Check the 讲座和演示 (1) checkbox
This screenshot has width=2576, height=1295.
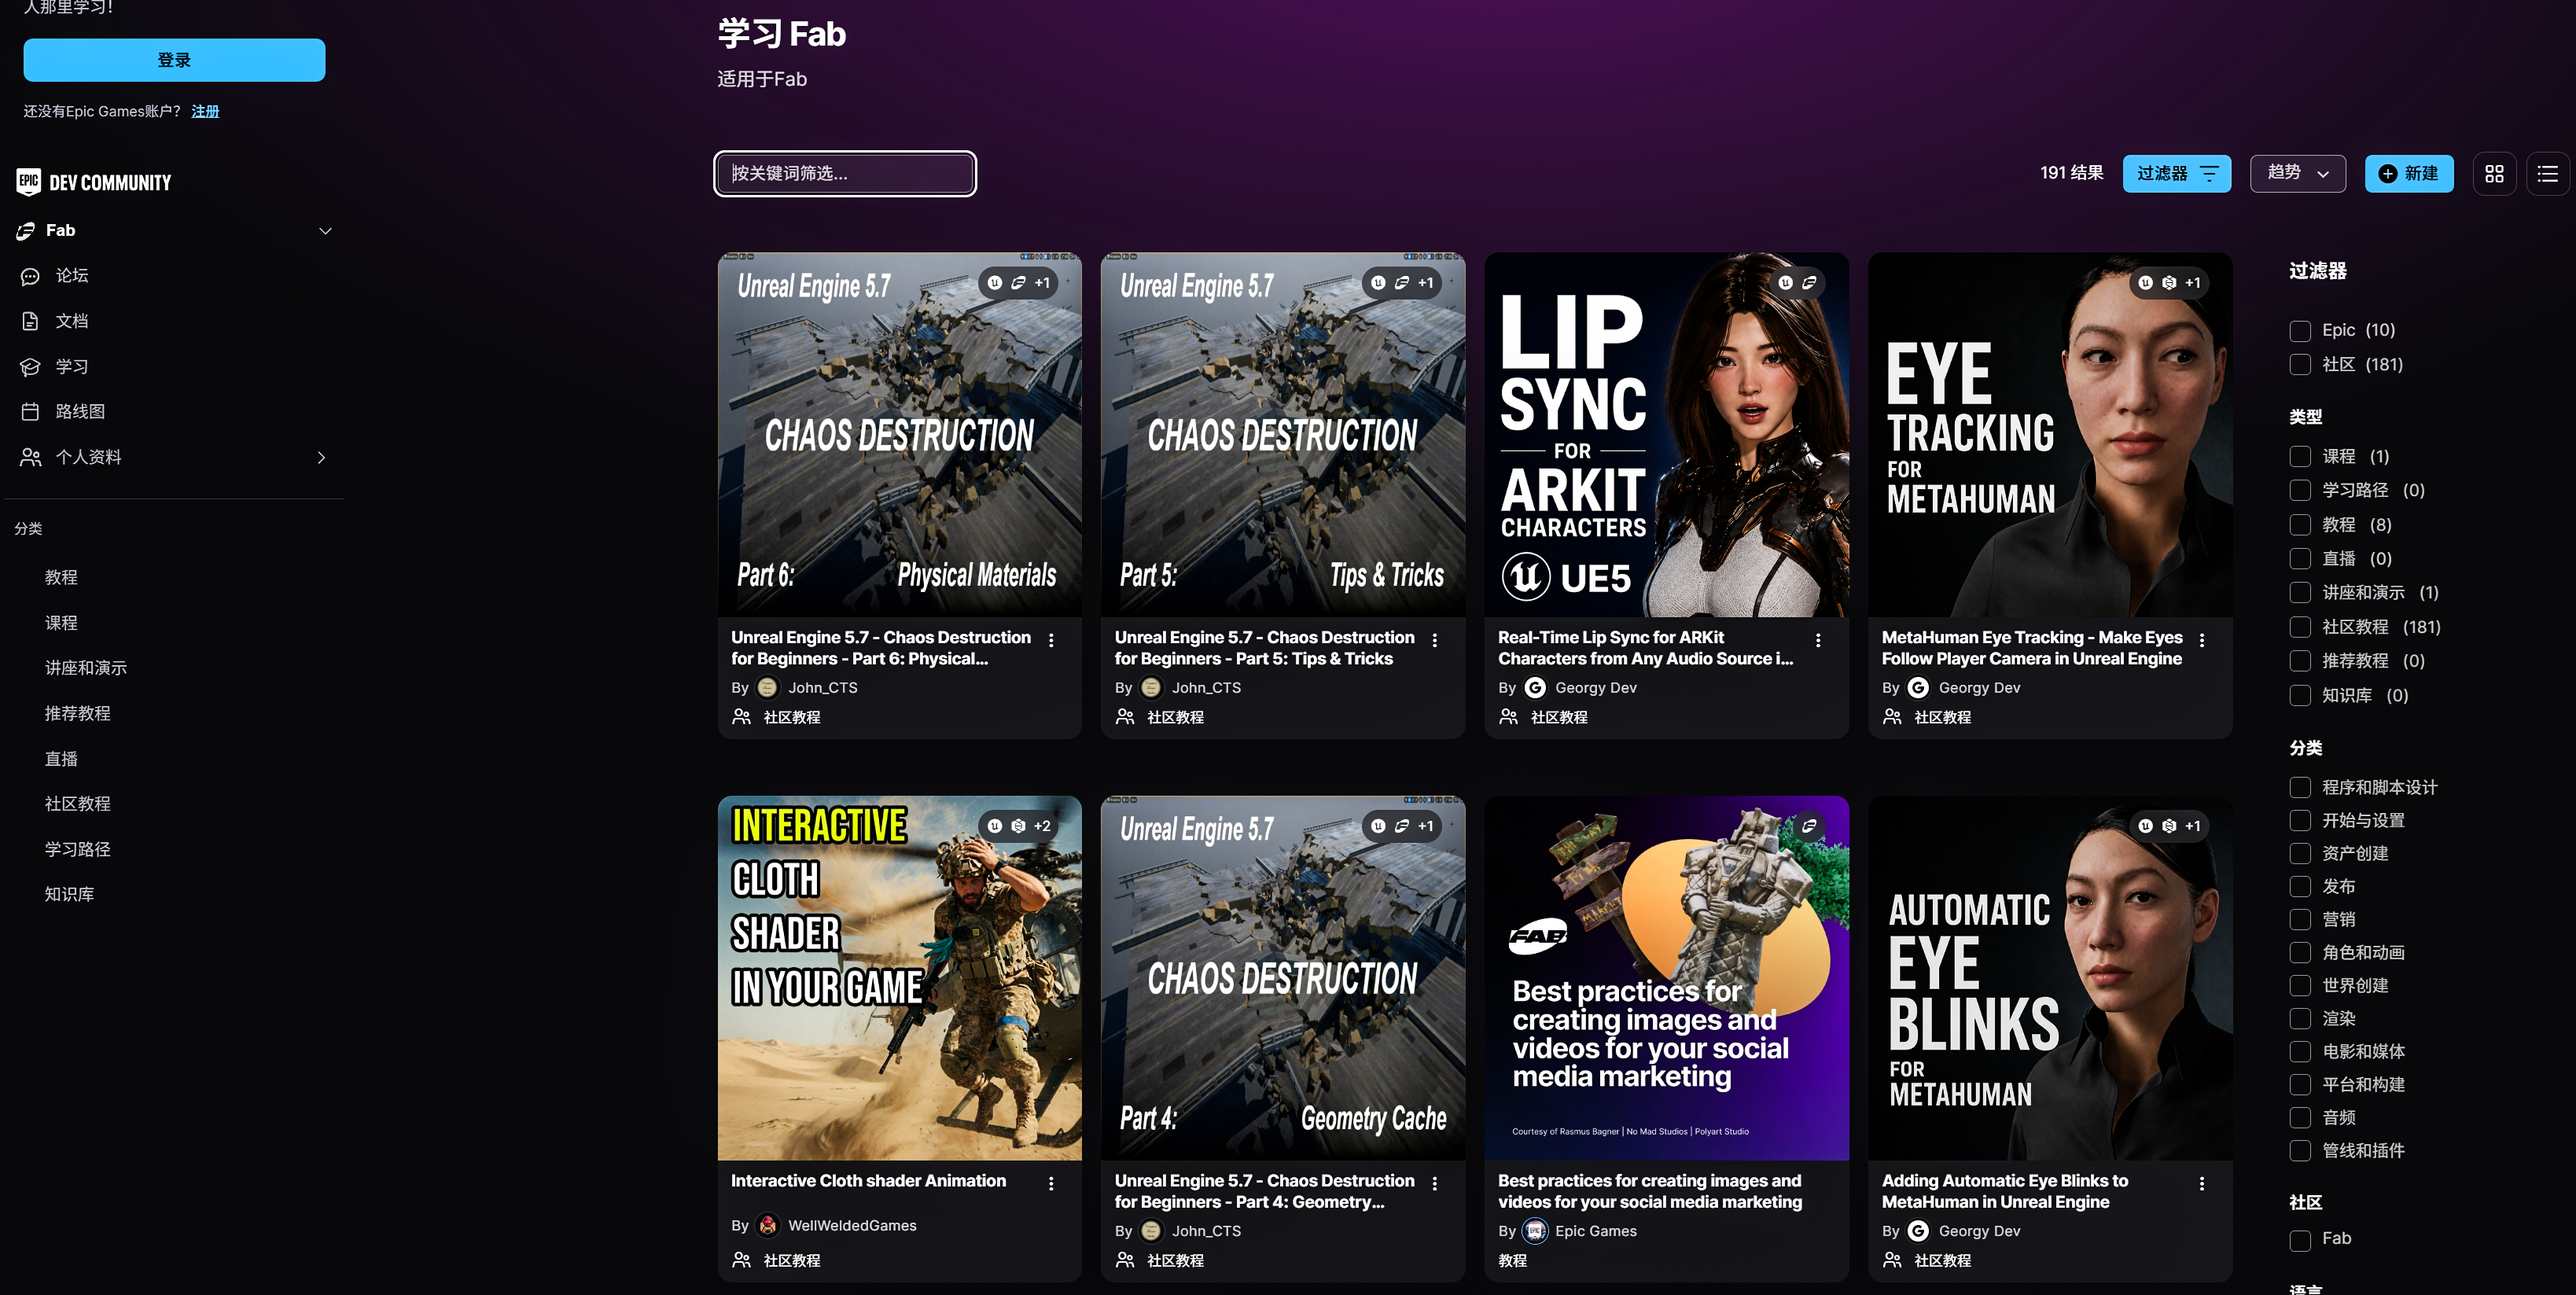2300,593
